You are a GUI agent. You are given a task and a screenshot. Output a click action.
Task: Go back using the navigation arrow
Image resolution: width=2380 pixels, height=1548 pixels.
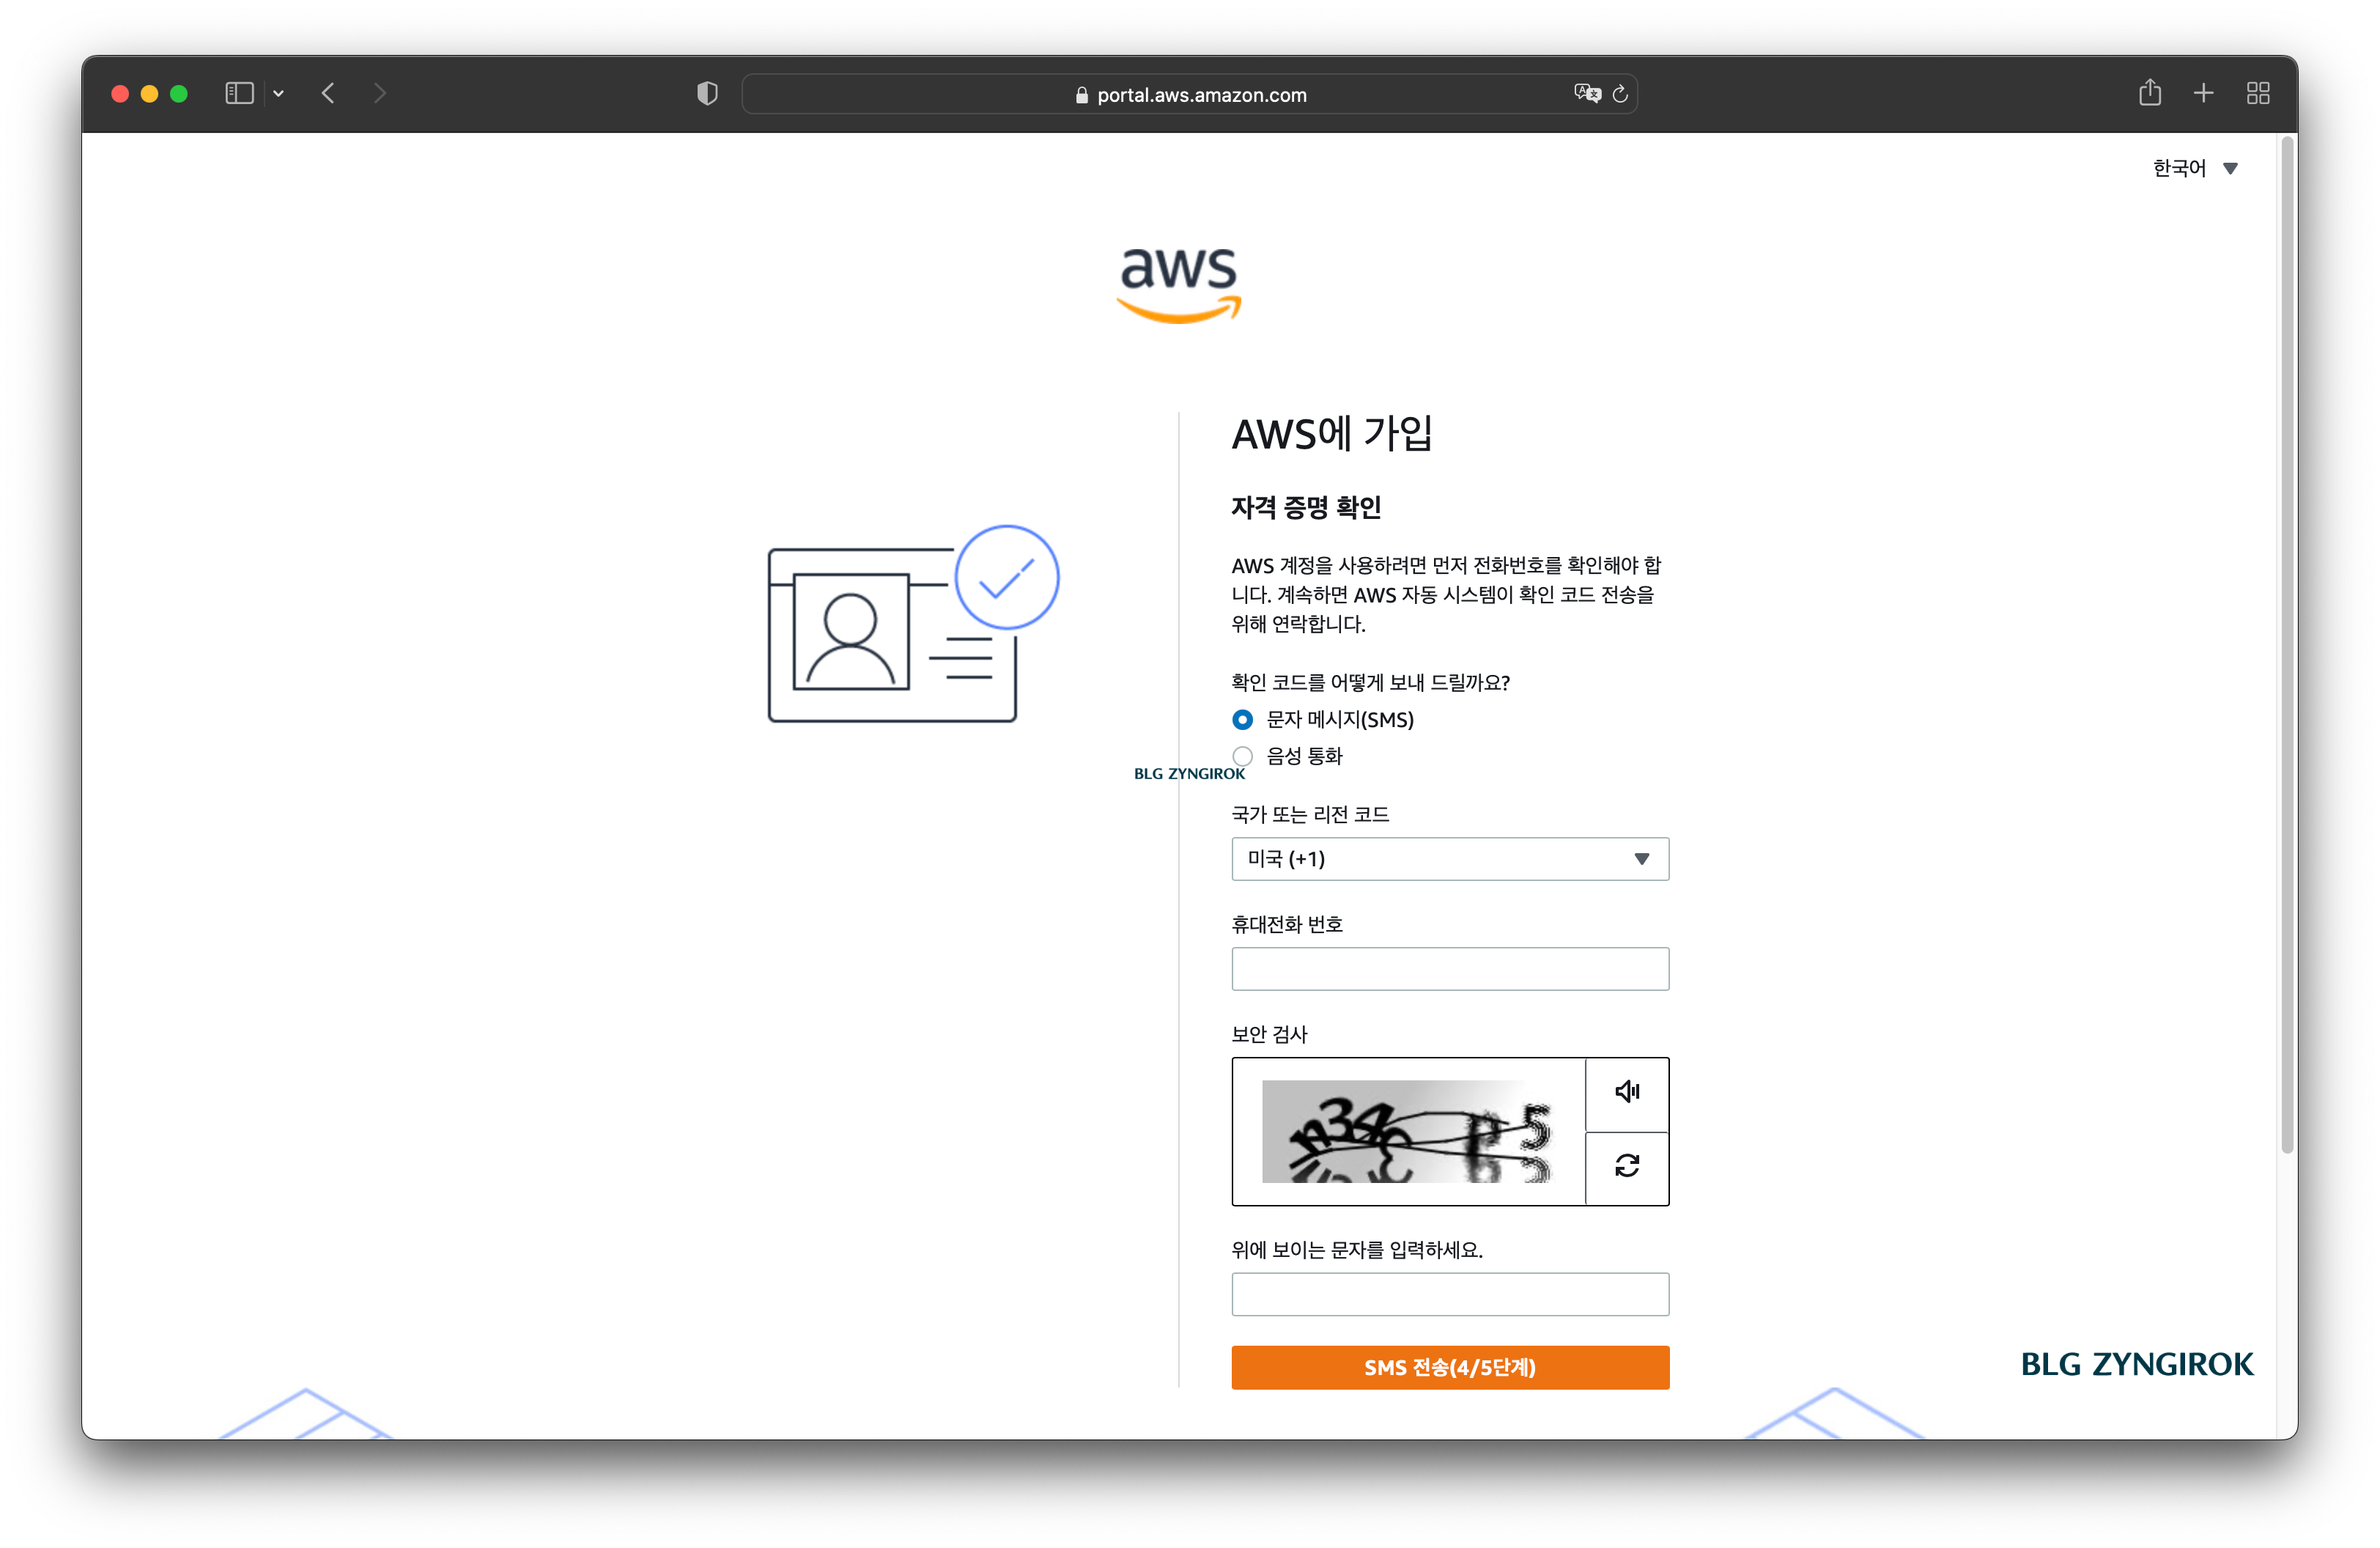(x=328, y=93)
